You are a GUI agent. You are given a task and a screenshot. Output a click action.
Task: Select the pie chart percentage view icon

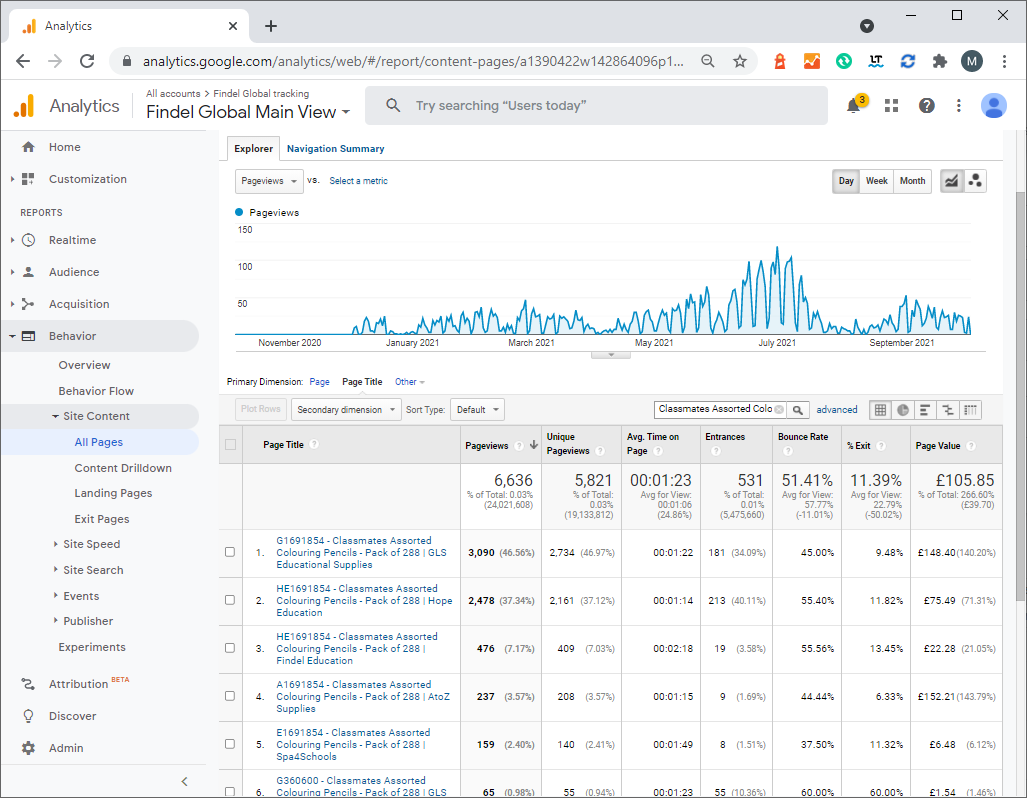point(903,410)
